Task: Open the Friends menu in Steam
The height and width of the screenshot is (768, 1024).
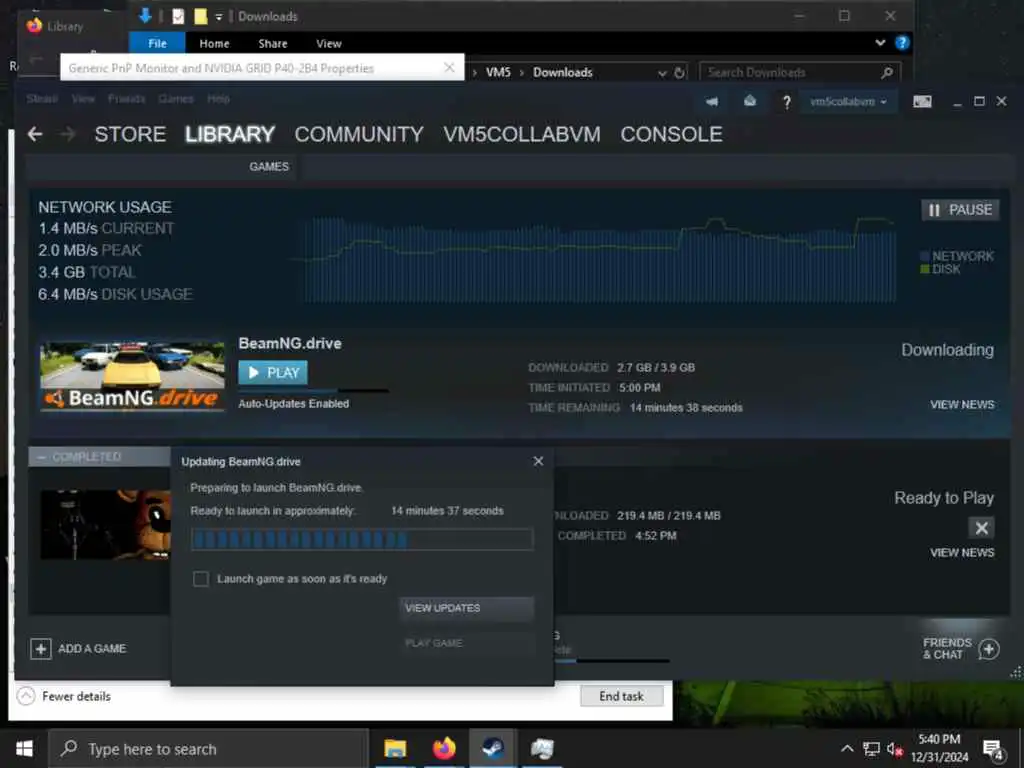Action: pyautogui.click(x=126, y=99)
